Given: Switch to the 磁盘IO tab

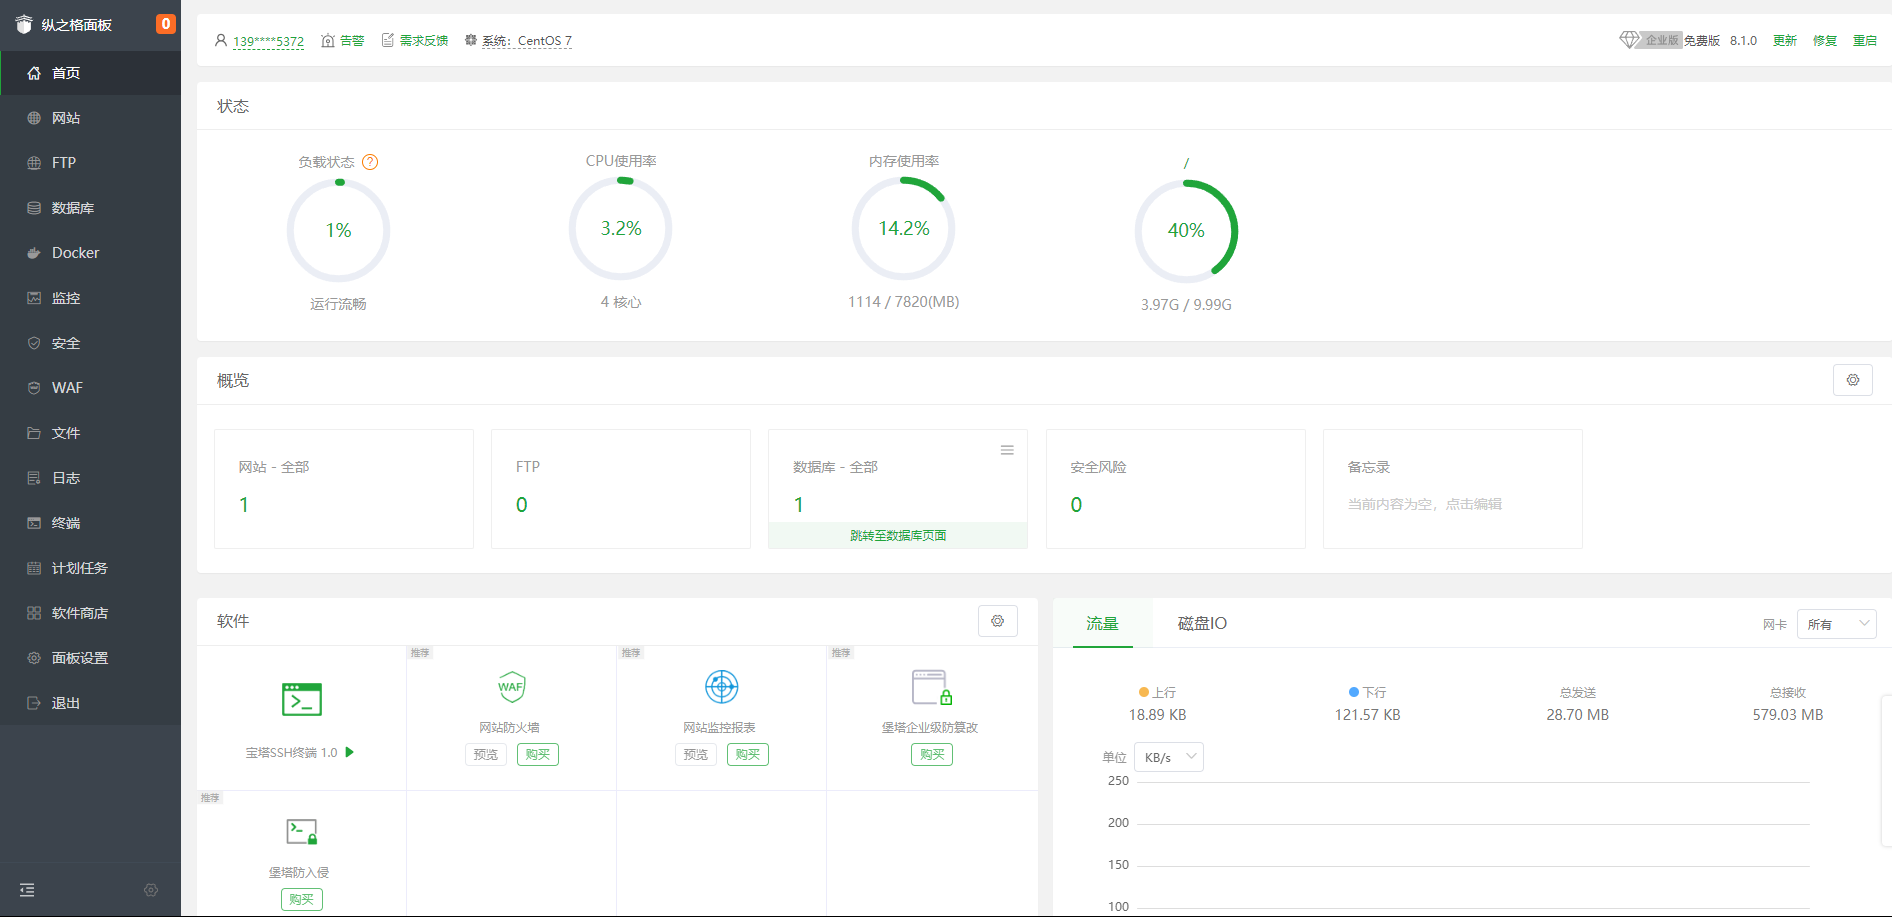Looking at the screenshot, I should (x=1202, y=623).
